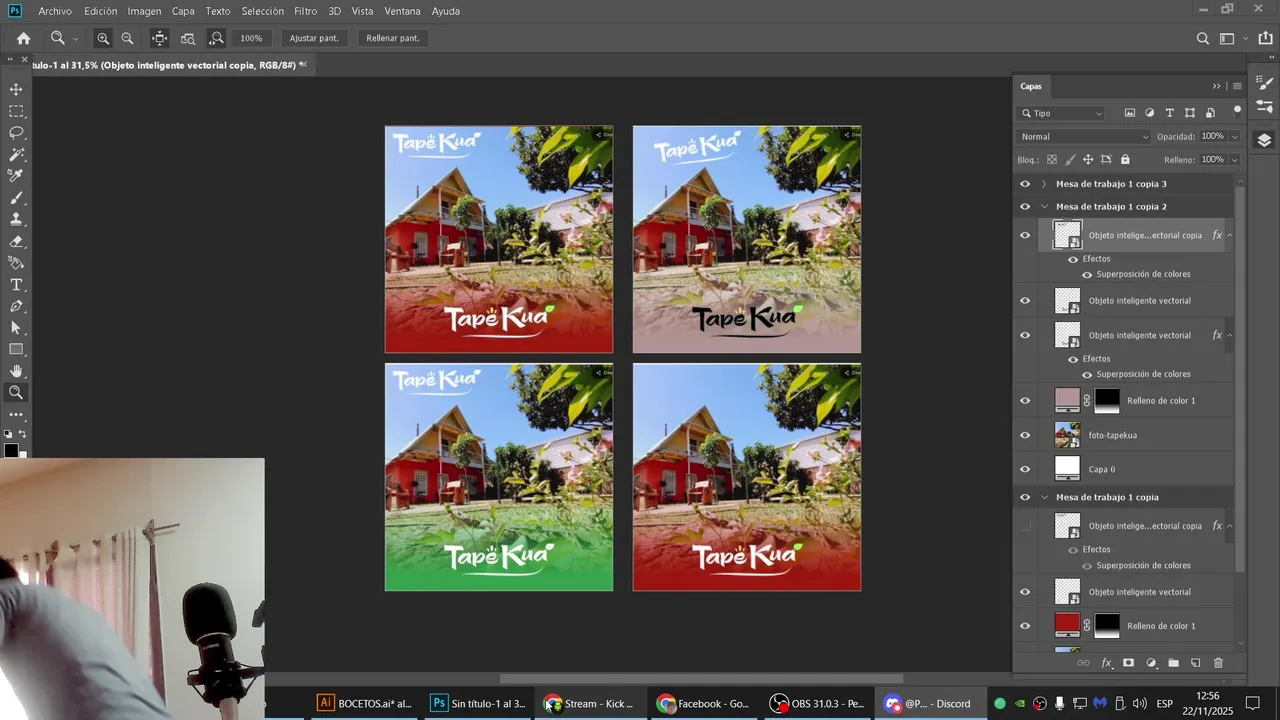
Task: Select the Rectangle shape tool
Action: tap(16, 349)
